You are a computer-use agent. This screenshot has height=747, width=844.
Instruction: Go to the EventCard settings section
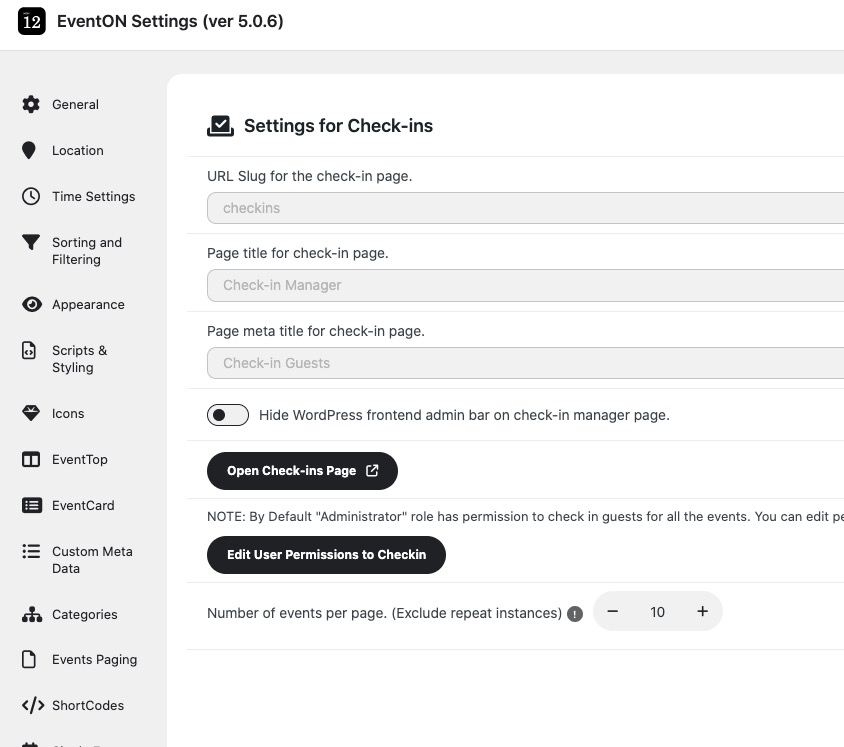[x=83, y=505]
